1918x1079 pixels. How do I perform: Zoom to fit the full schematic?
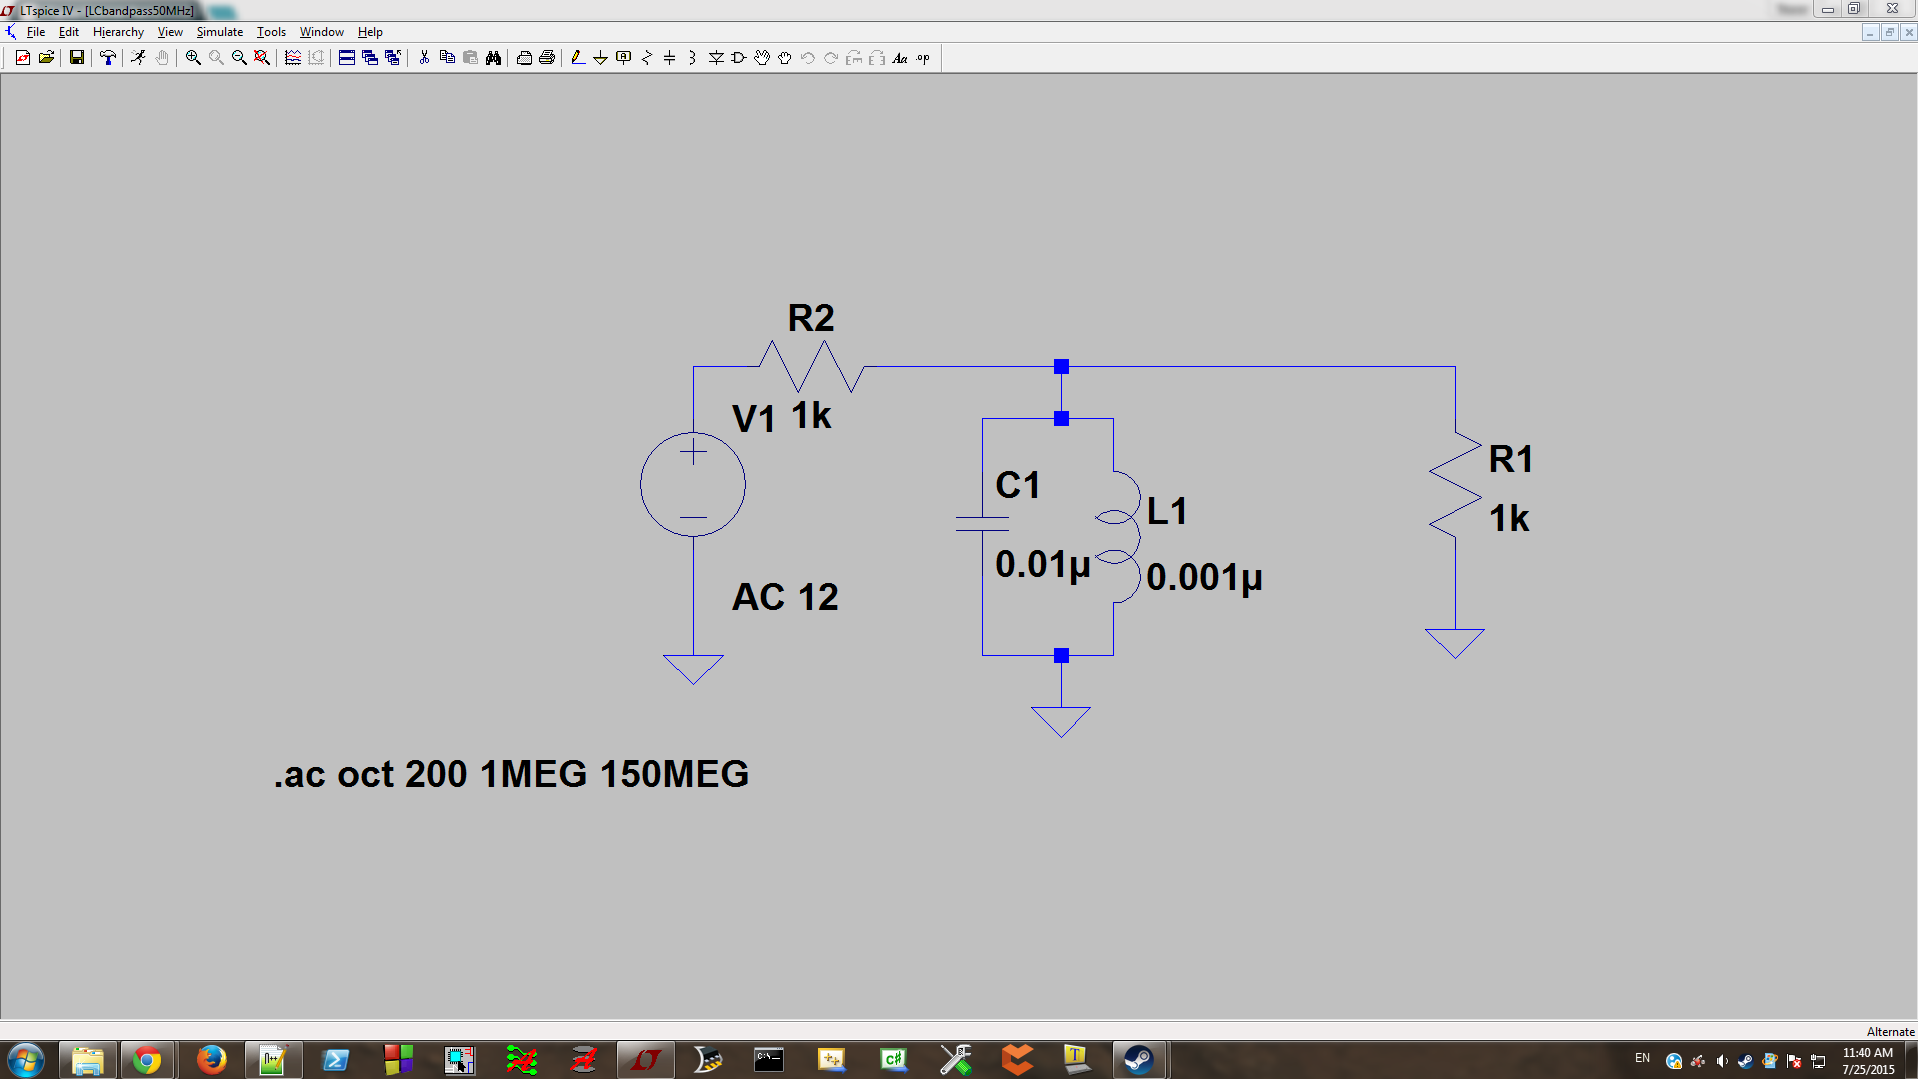(x=262, y=57)
